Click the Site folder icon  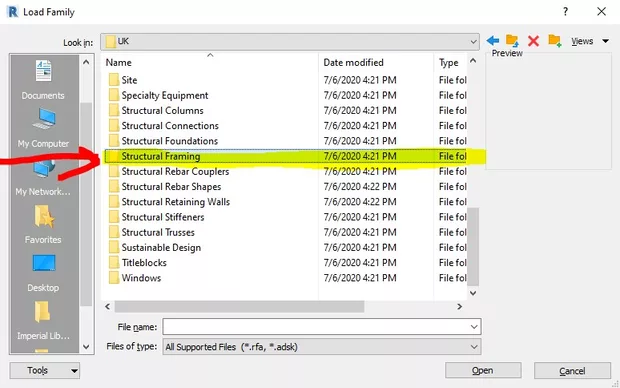coord(114,80)
